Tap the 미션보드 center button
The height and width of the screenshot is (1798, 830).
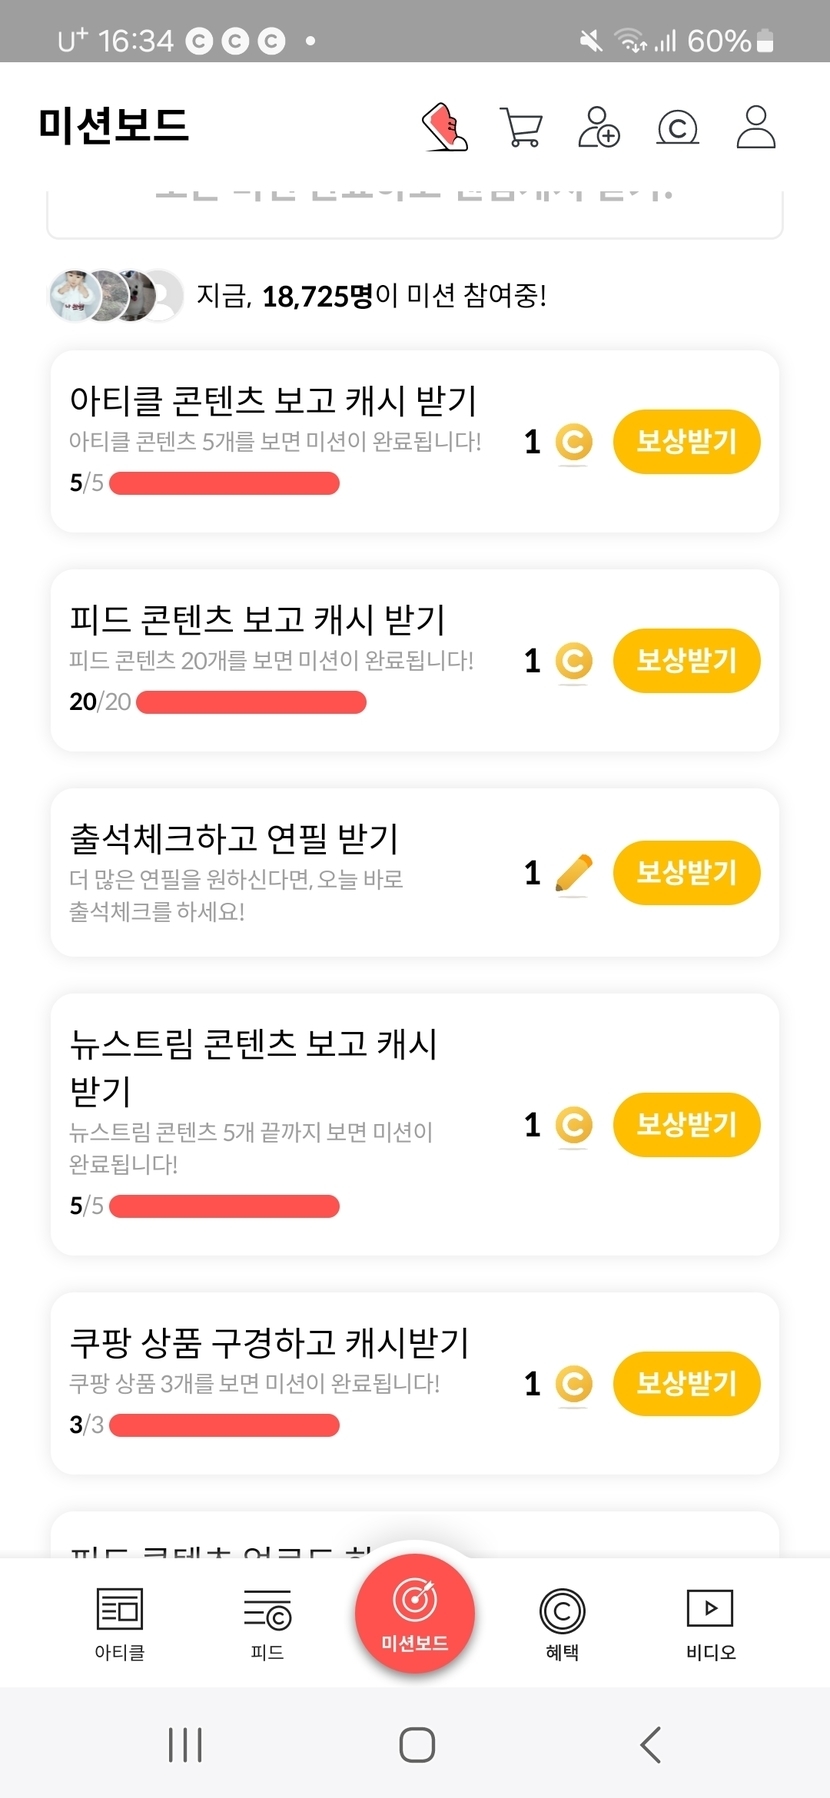[414, 1612]
